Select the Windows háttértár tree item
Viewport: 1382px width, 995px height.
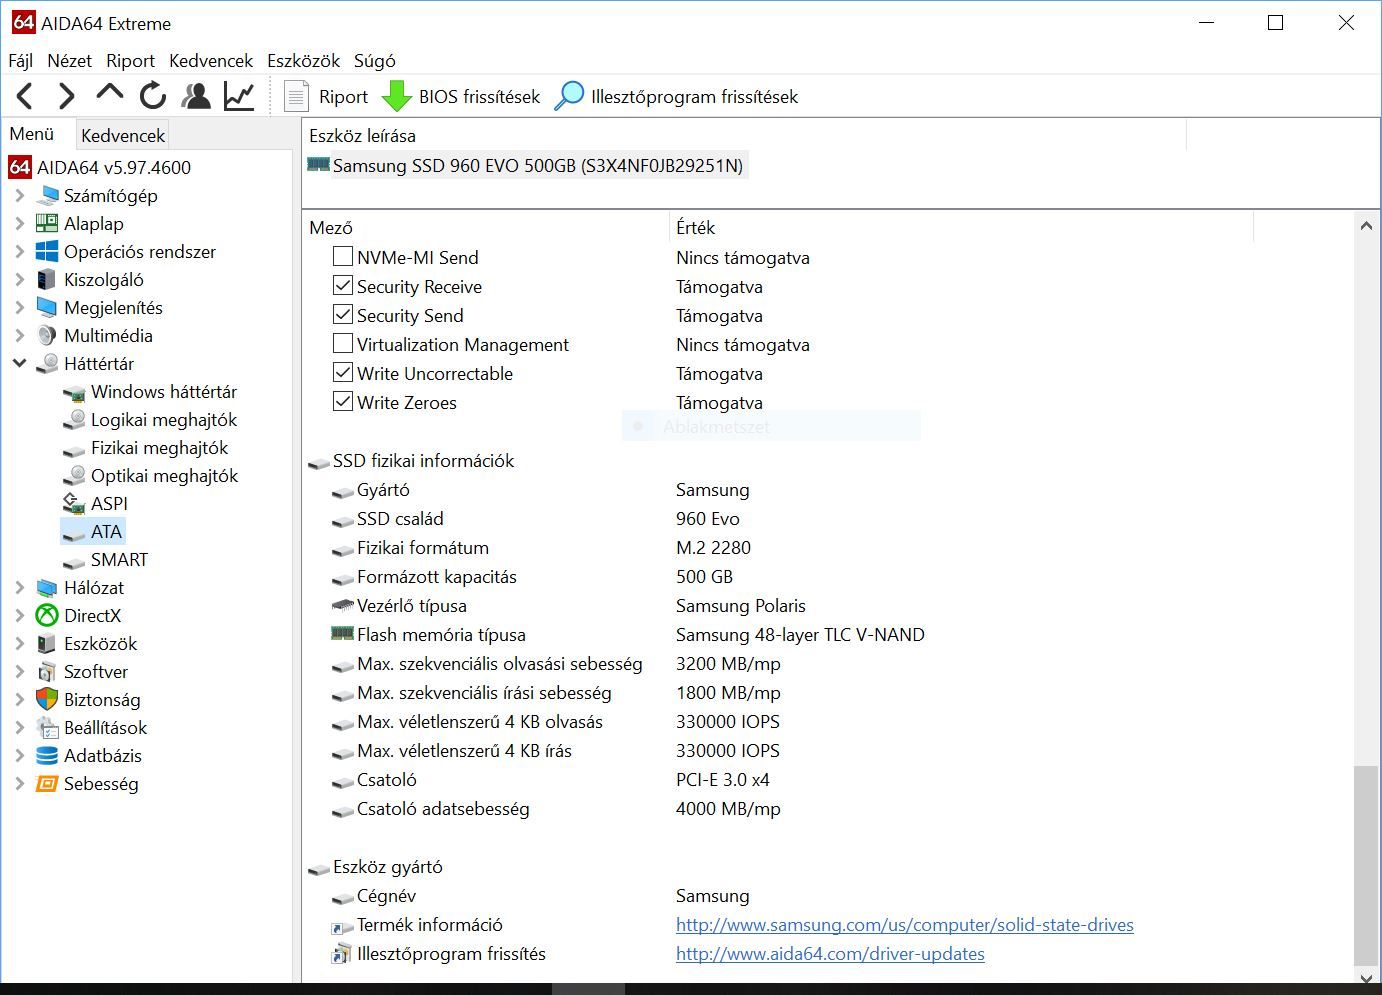(x=164, y=391)
